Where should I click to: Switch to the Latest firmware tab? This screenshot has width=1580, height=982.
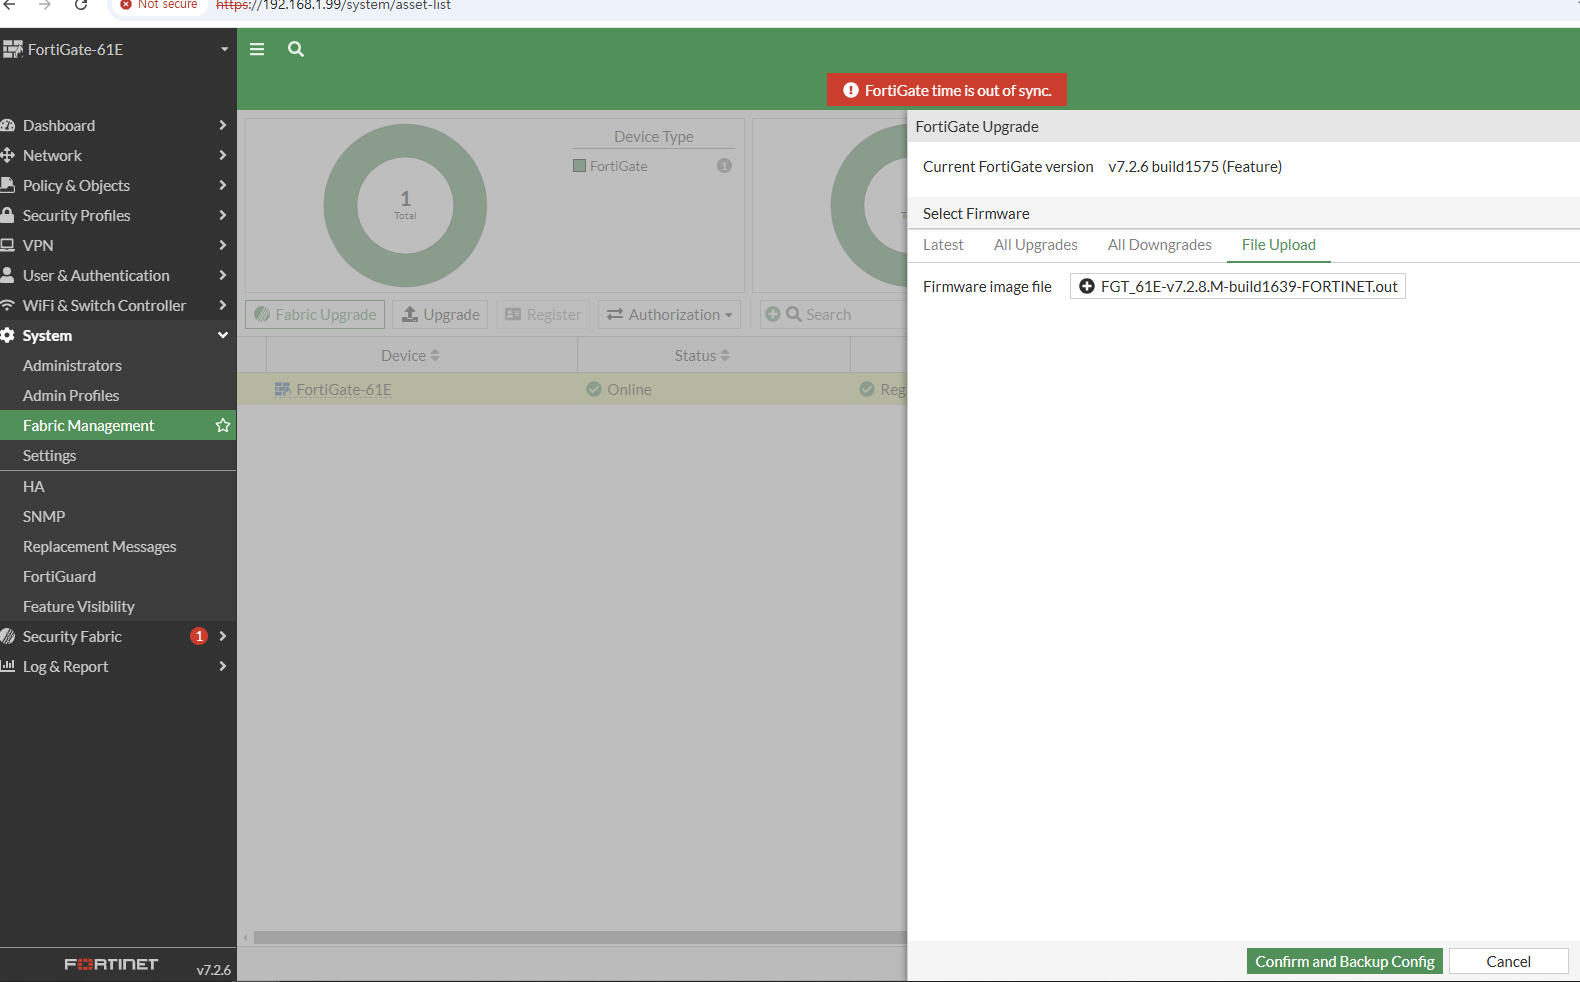click(x=943, y=245)
